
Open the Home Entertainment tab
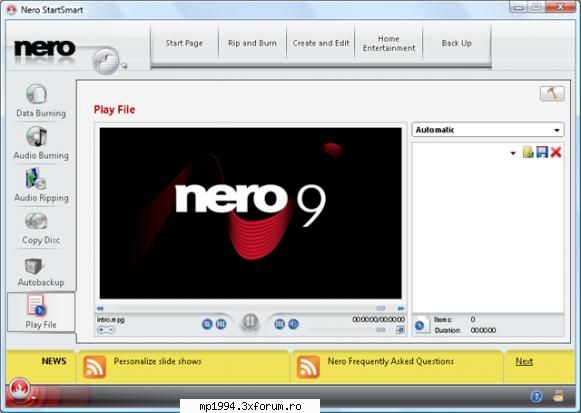point(389,43)
